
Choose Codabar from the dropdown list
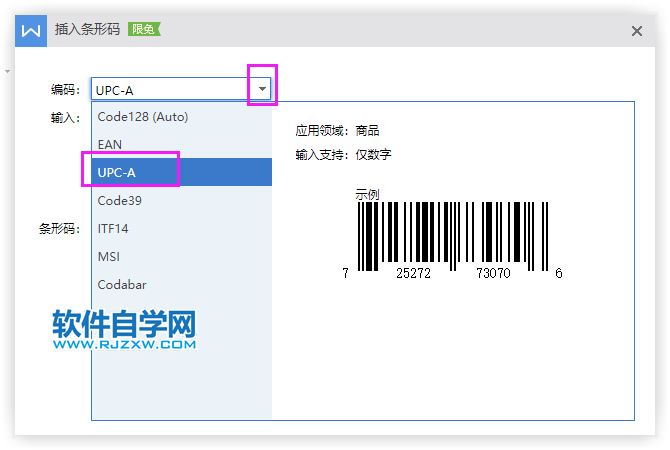[182, 284]
